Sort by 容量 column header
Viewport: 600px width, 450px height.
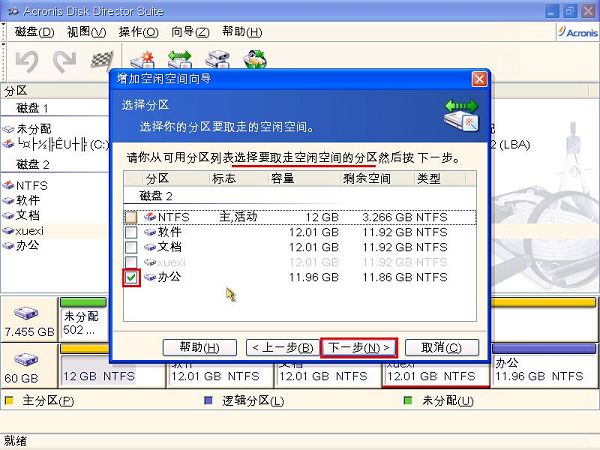(x=304, y=179)
